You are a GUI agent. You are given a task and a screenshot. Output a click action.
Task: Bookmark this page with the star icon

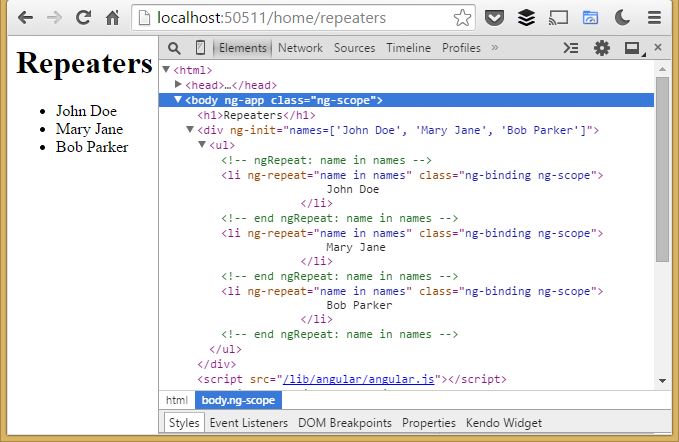462,18
